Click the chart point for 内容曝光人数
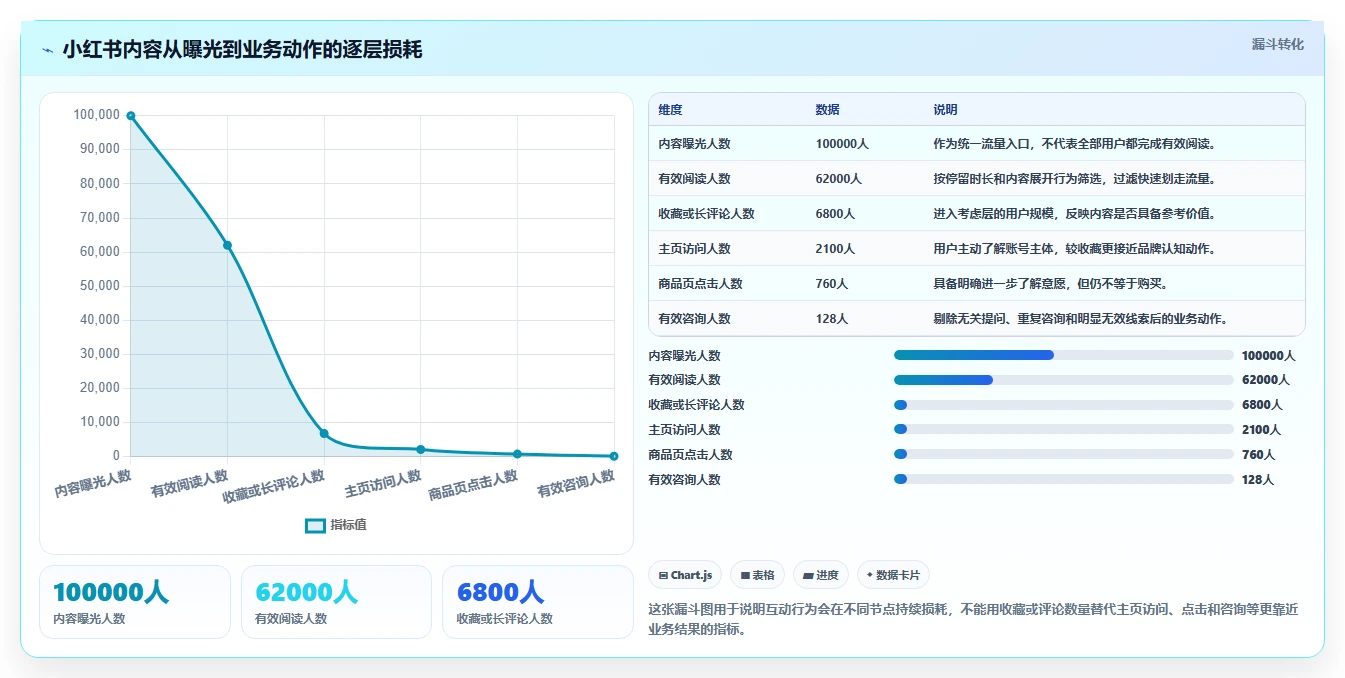Image resolution: width=1345 pixels, height=678 pixels. [x=131, y=116]
